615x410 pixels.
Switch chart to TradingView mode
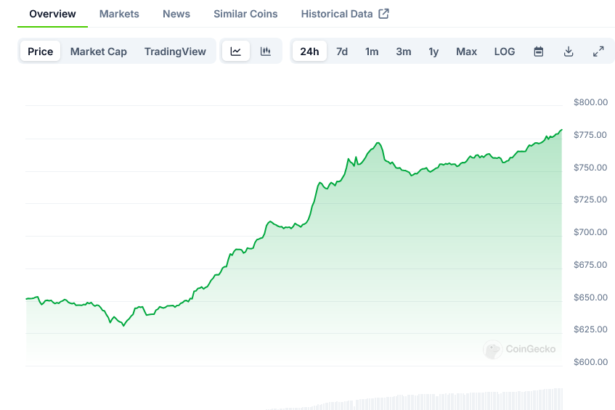175,51
